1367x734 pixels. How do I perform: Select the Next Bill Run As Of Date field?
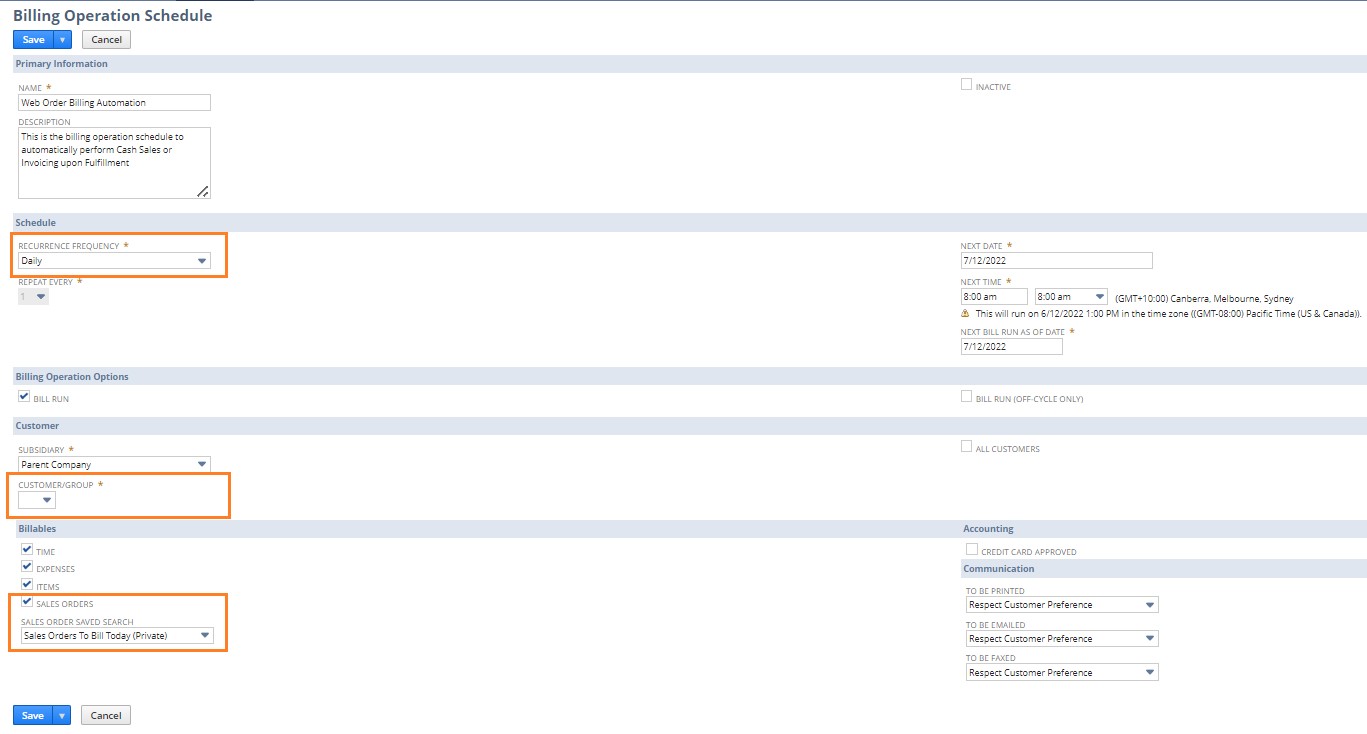point(1010,346)
